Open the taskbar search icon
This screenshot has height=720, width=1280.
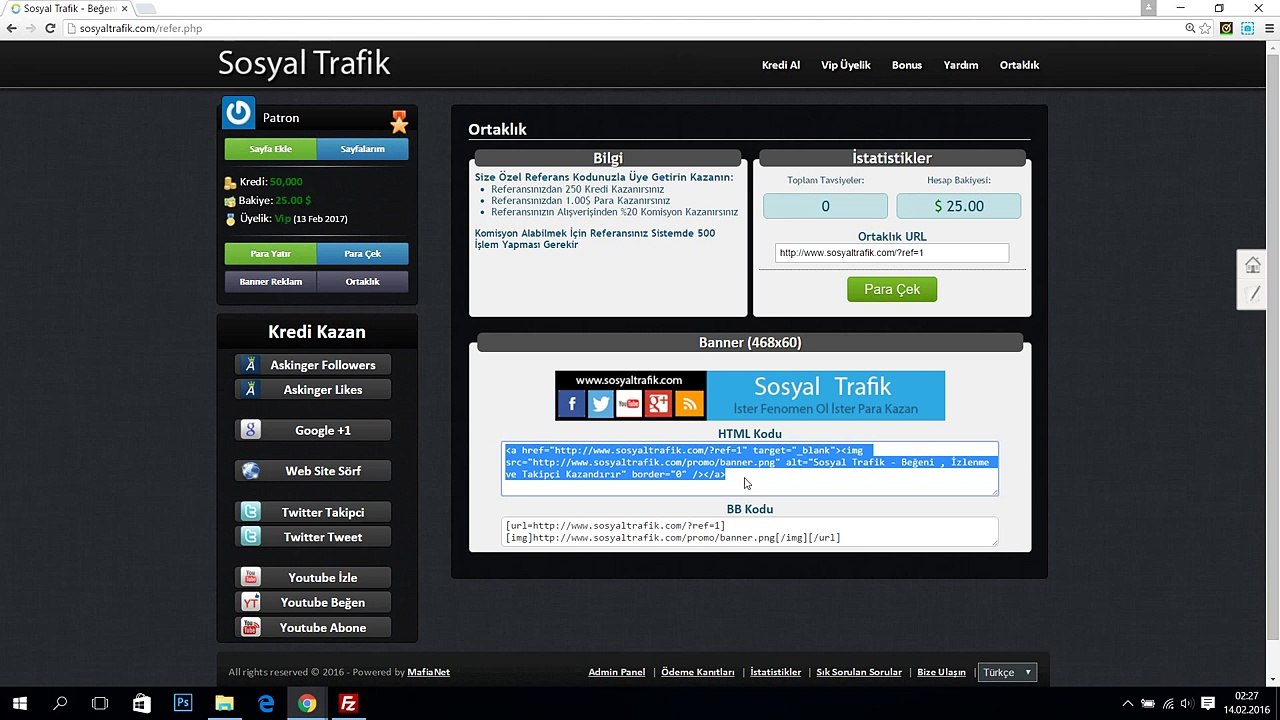60,703
